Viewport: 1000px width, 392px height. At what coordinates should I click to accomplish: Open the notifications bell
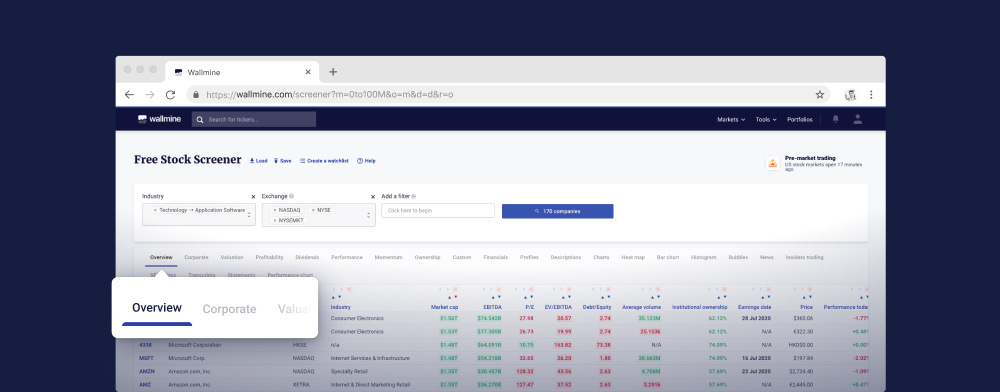click(x=835, y=119)
